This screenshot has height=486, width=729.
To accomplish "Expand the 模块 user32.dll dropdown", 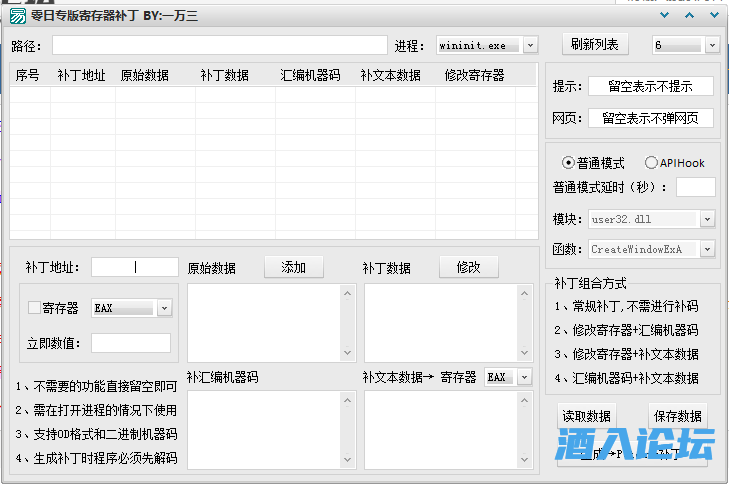I will [x=707, y=219].
